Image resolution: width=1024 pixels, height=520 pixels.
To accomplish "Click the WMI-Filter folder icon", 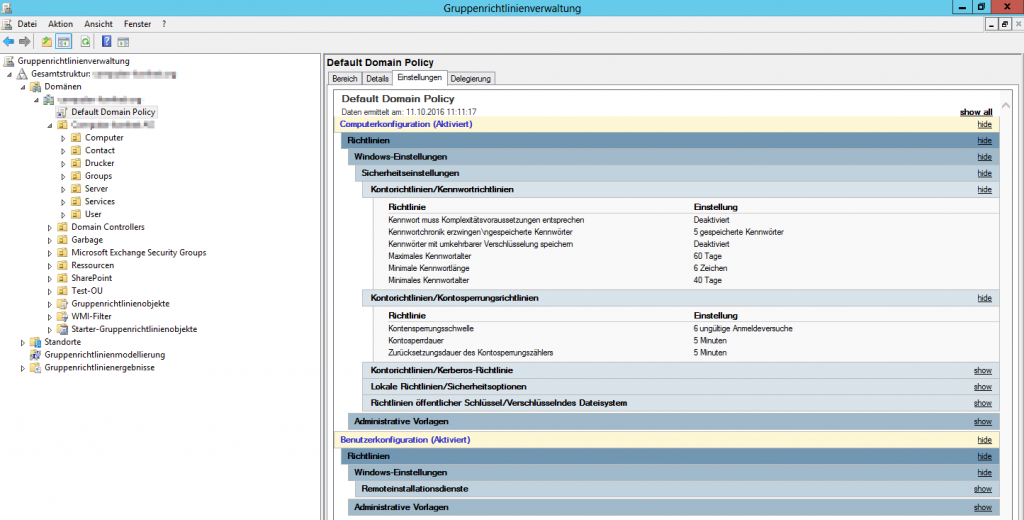I will pyautogui.click(x=62, y=316).
